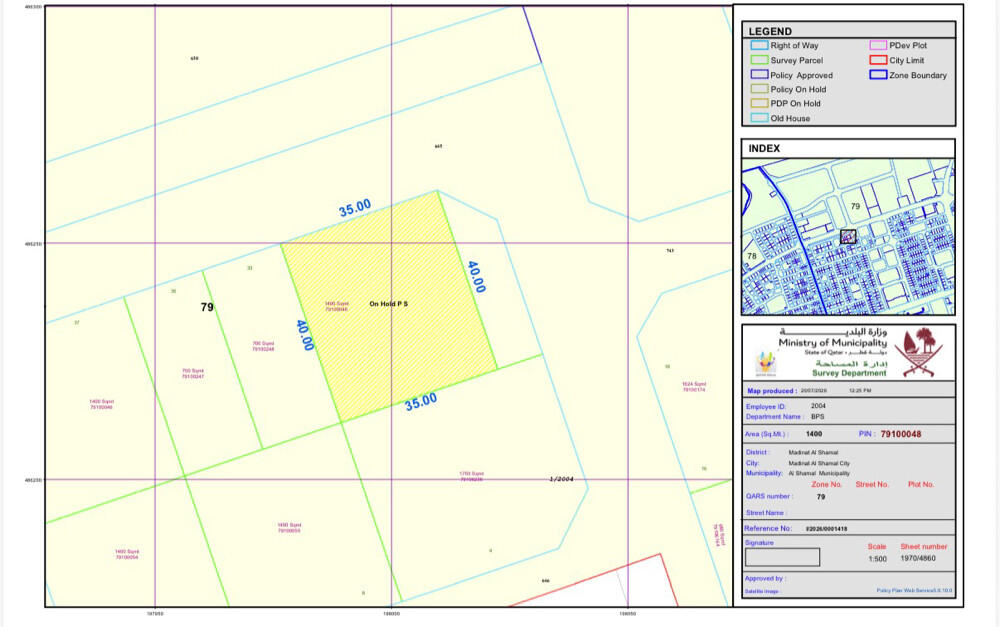This screenshot has height=627, width=1000.
Task: Click the Zone Boundary legend swatch
Action: pos(878,75)
